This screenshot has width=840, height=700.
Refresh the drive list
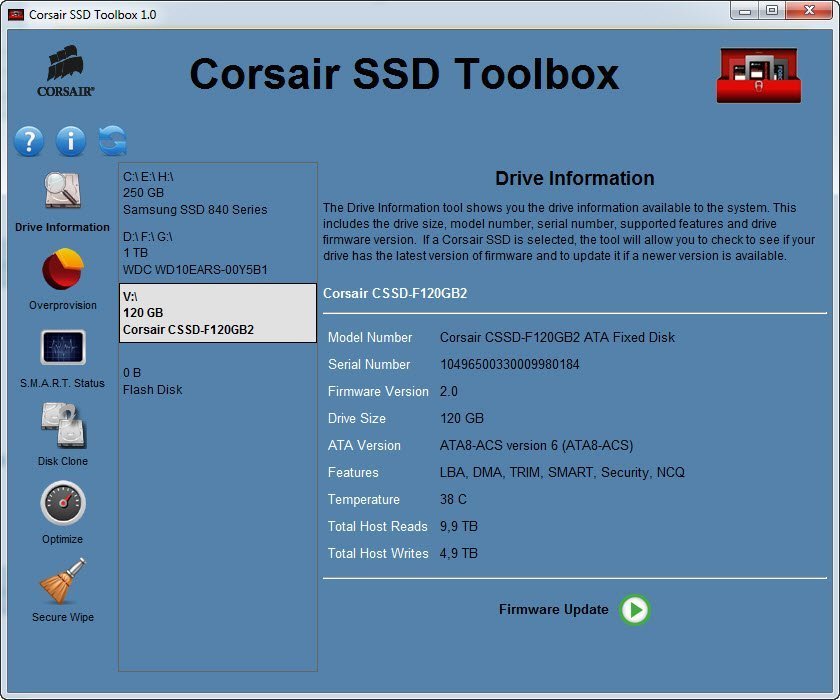point(113,141)
